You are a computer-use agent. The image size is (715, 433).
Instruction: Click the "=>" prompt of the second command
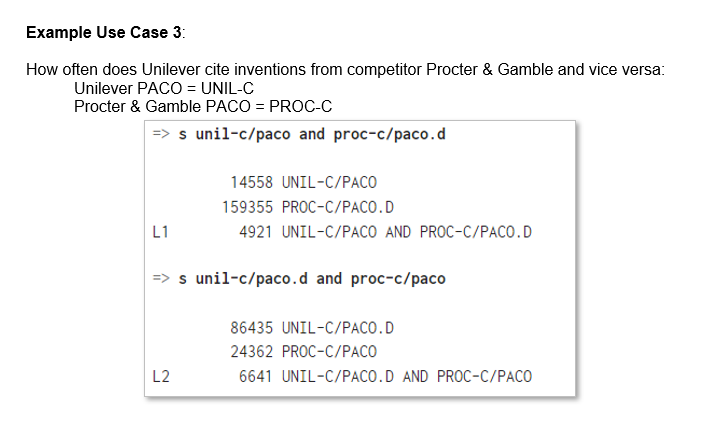pos(161,278)
